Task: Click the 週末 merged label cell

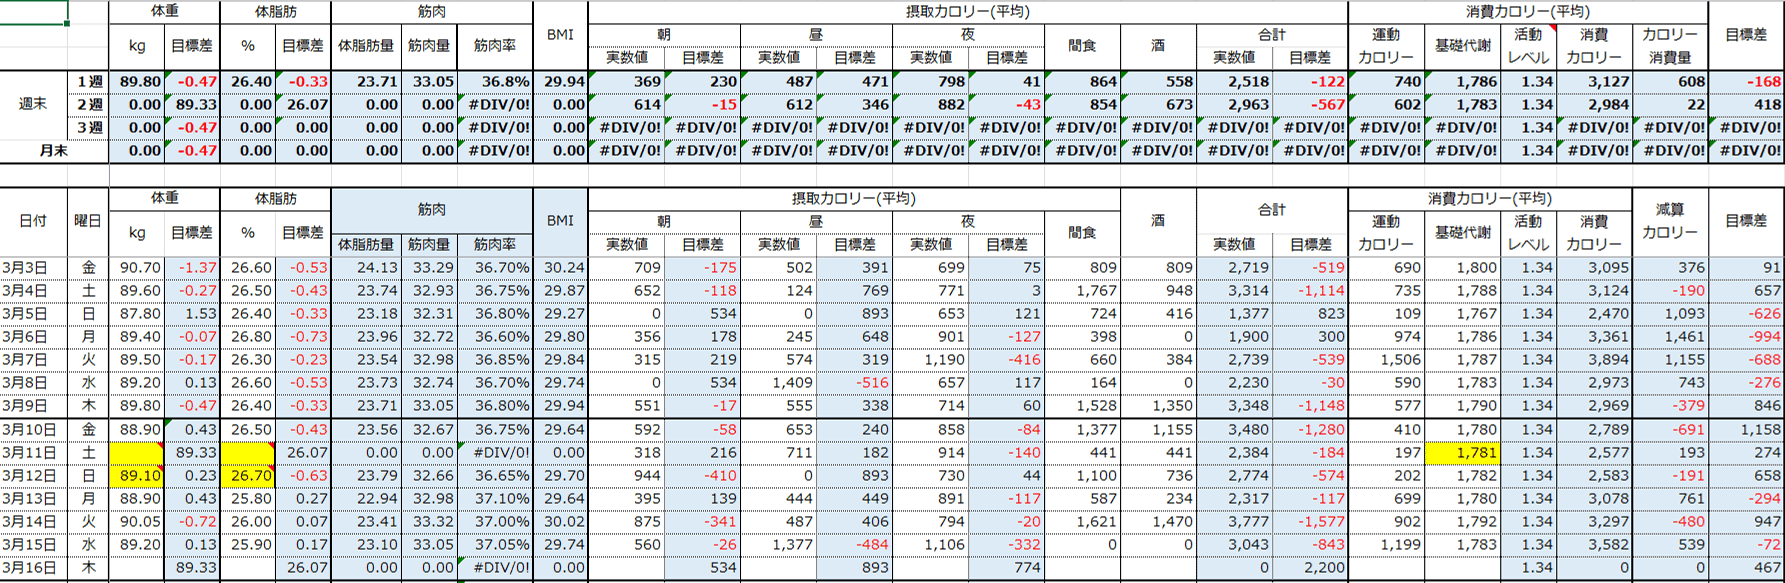Action: click(33, 104)
